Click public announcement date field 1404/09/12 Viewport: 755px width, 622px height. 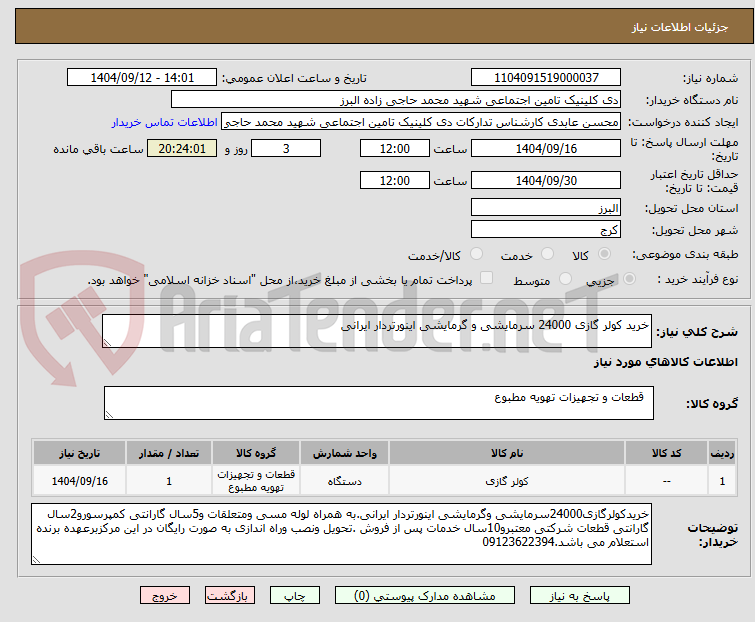coord(142,78)
